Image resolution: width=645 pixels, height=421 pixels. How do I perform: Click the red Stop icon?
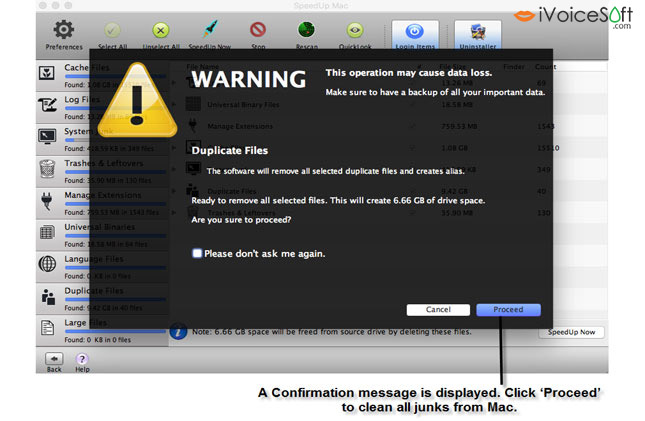click(258, 30)
